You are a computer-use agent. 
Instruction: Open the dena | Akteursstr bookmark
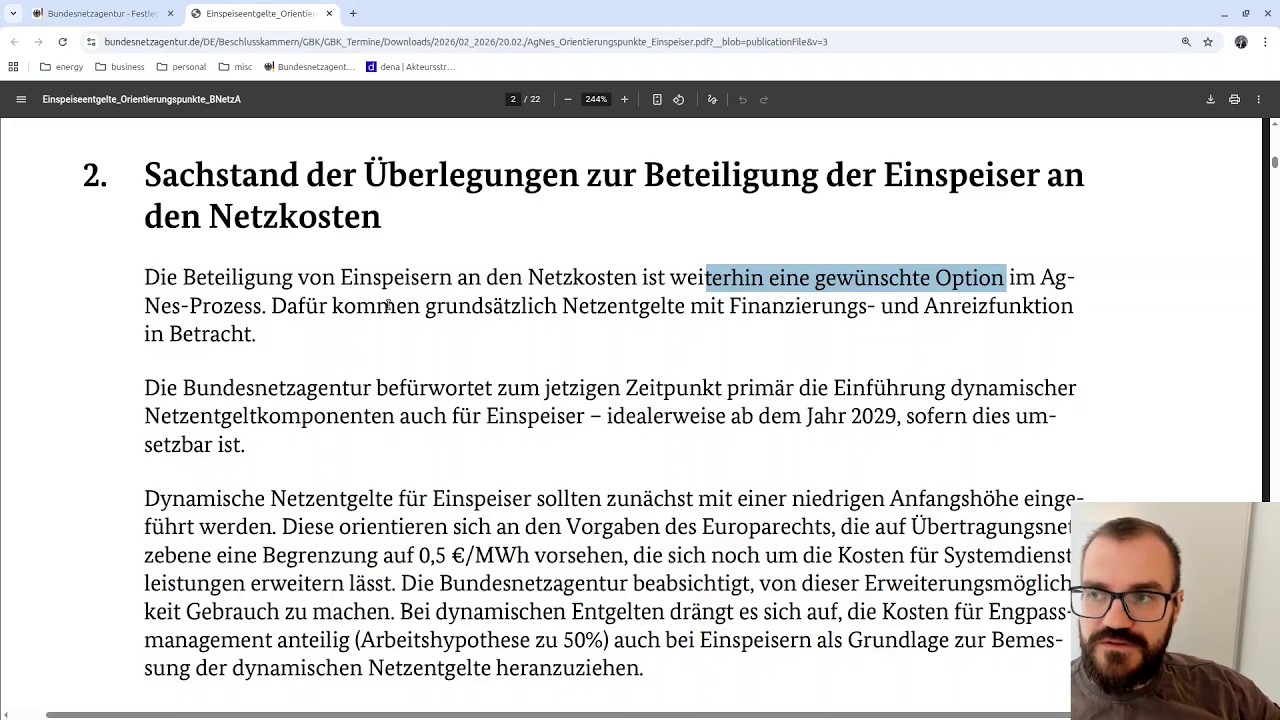coord(411,67)
